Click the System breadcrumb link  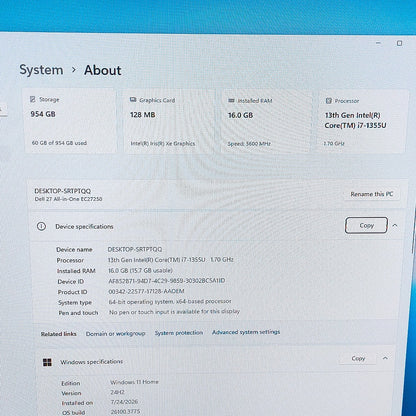(x=41, y=70)
